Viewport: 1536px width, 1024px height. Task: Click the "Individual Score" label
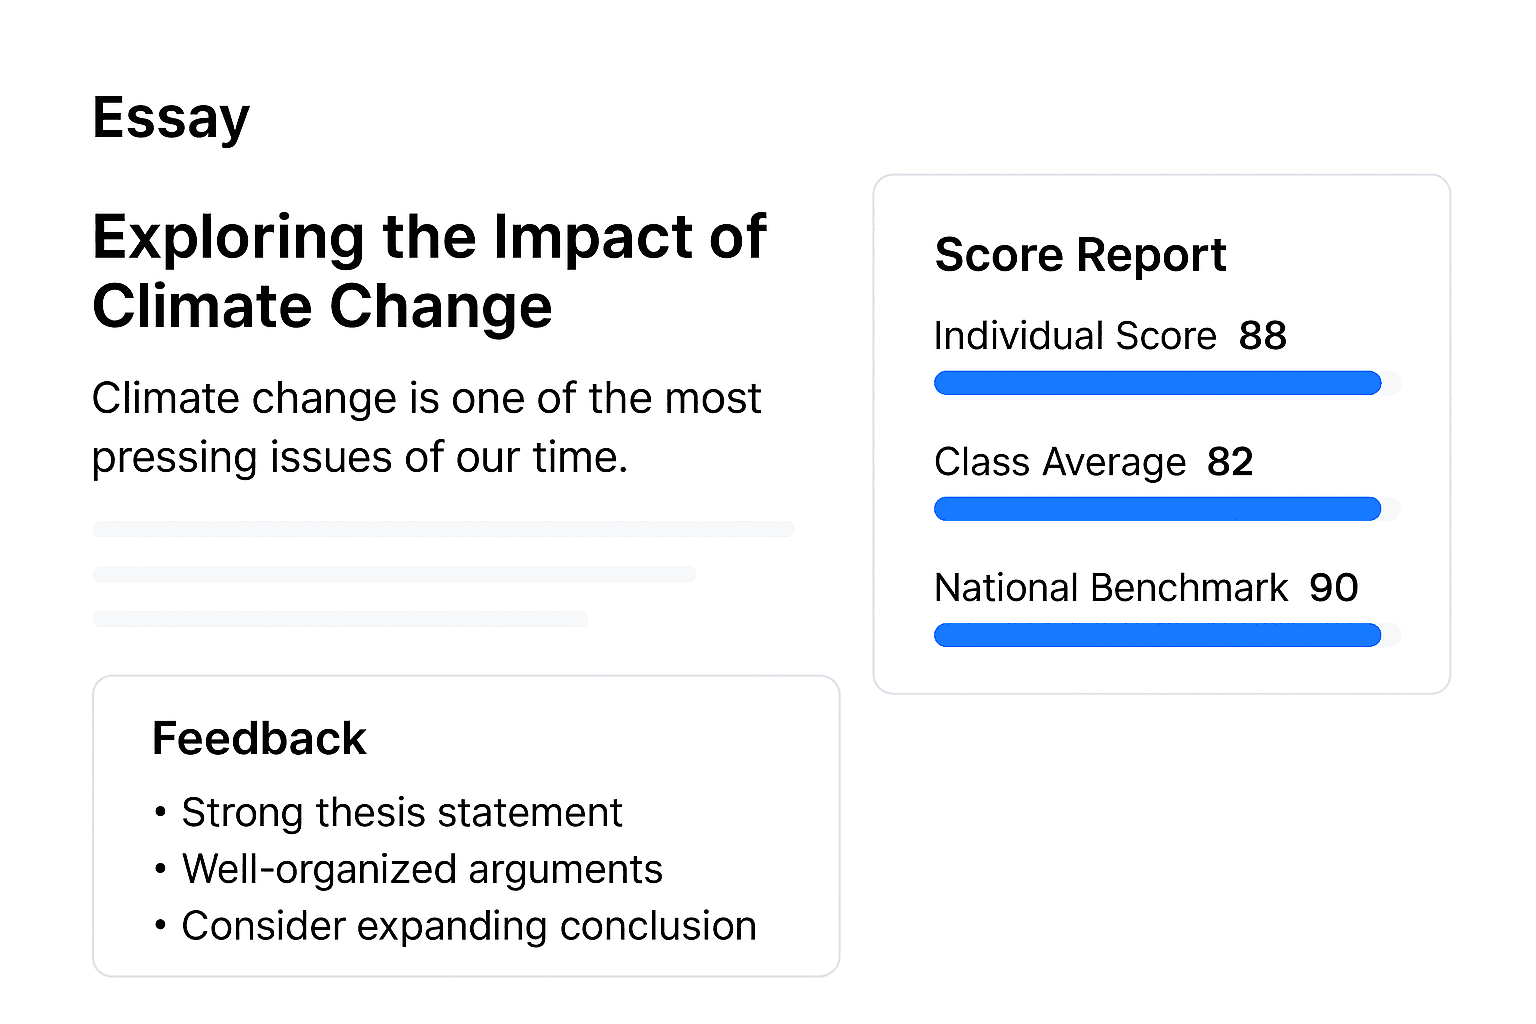click(1075, 336)
